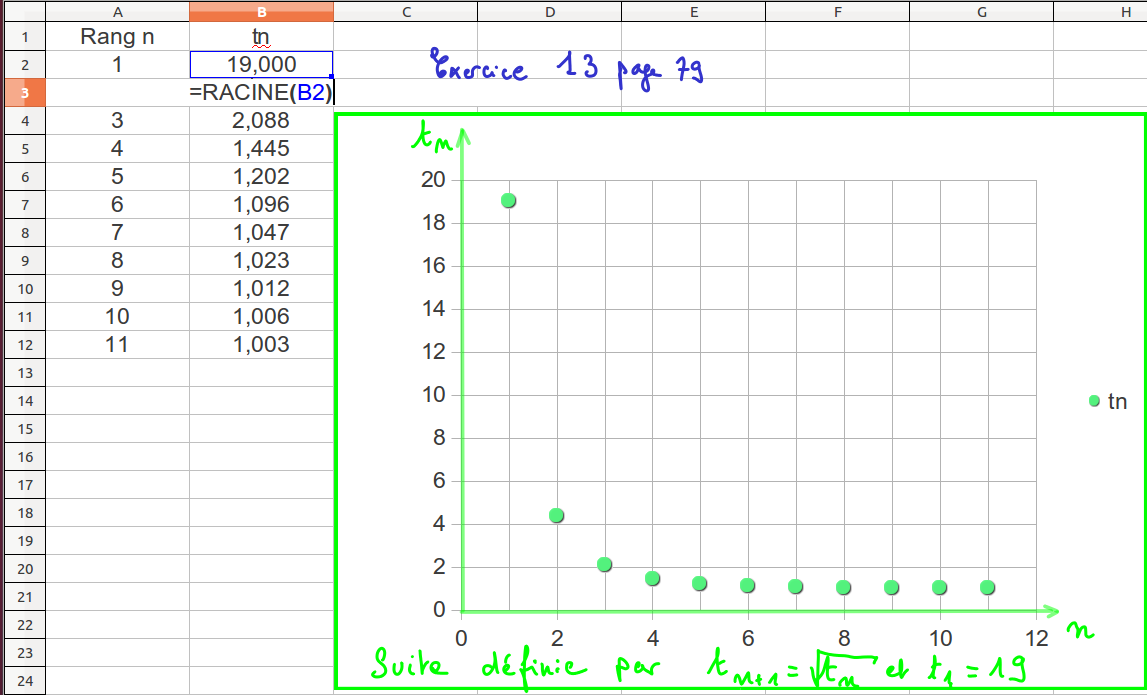
Task: Click the chart data point near 19
Action: click(x=508, y=200)
